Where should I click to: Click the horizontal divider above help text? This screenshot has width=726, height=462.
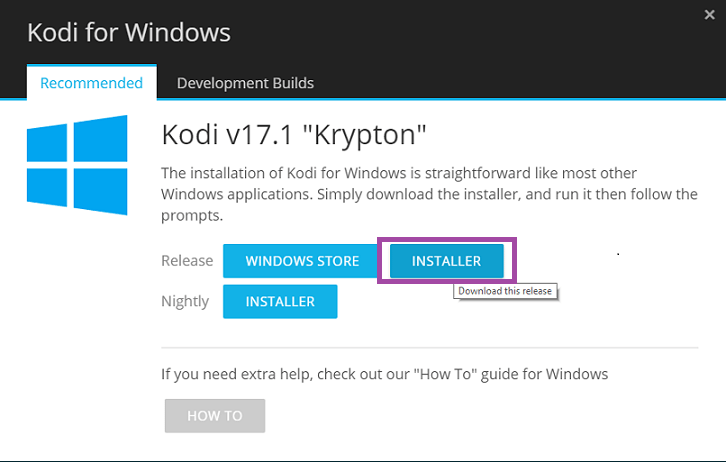(x=430, y=347)
